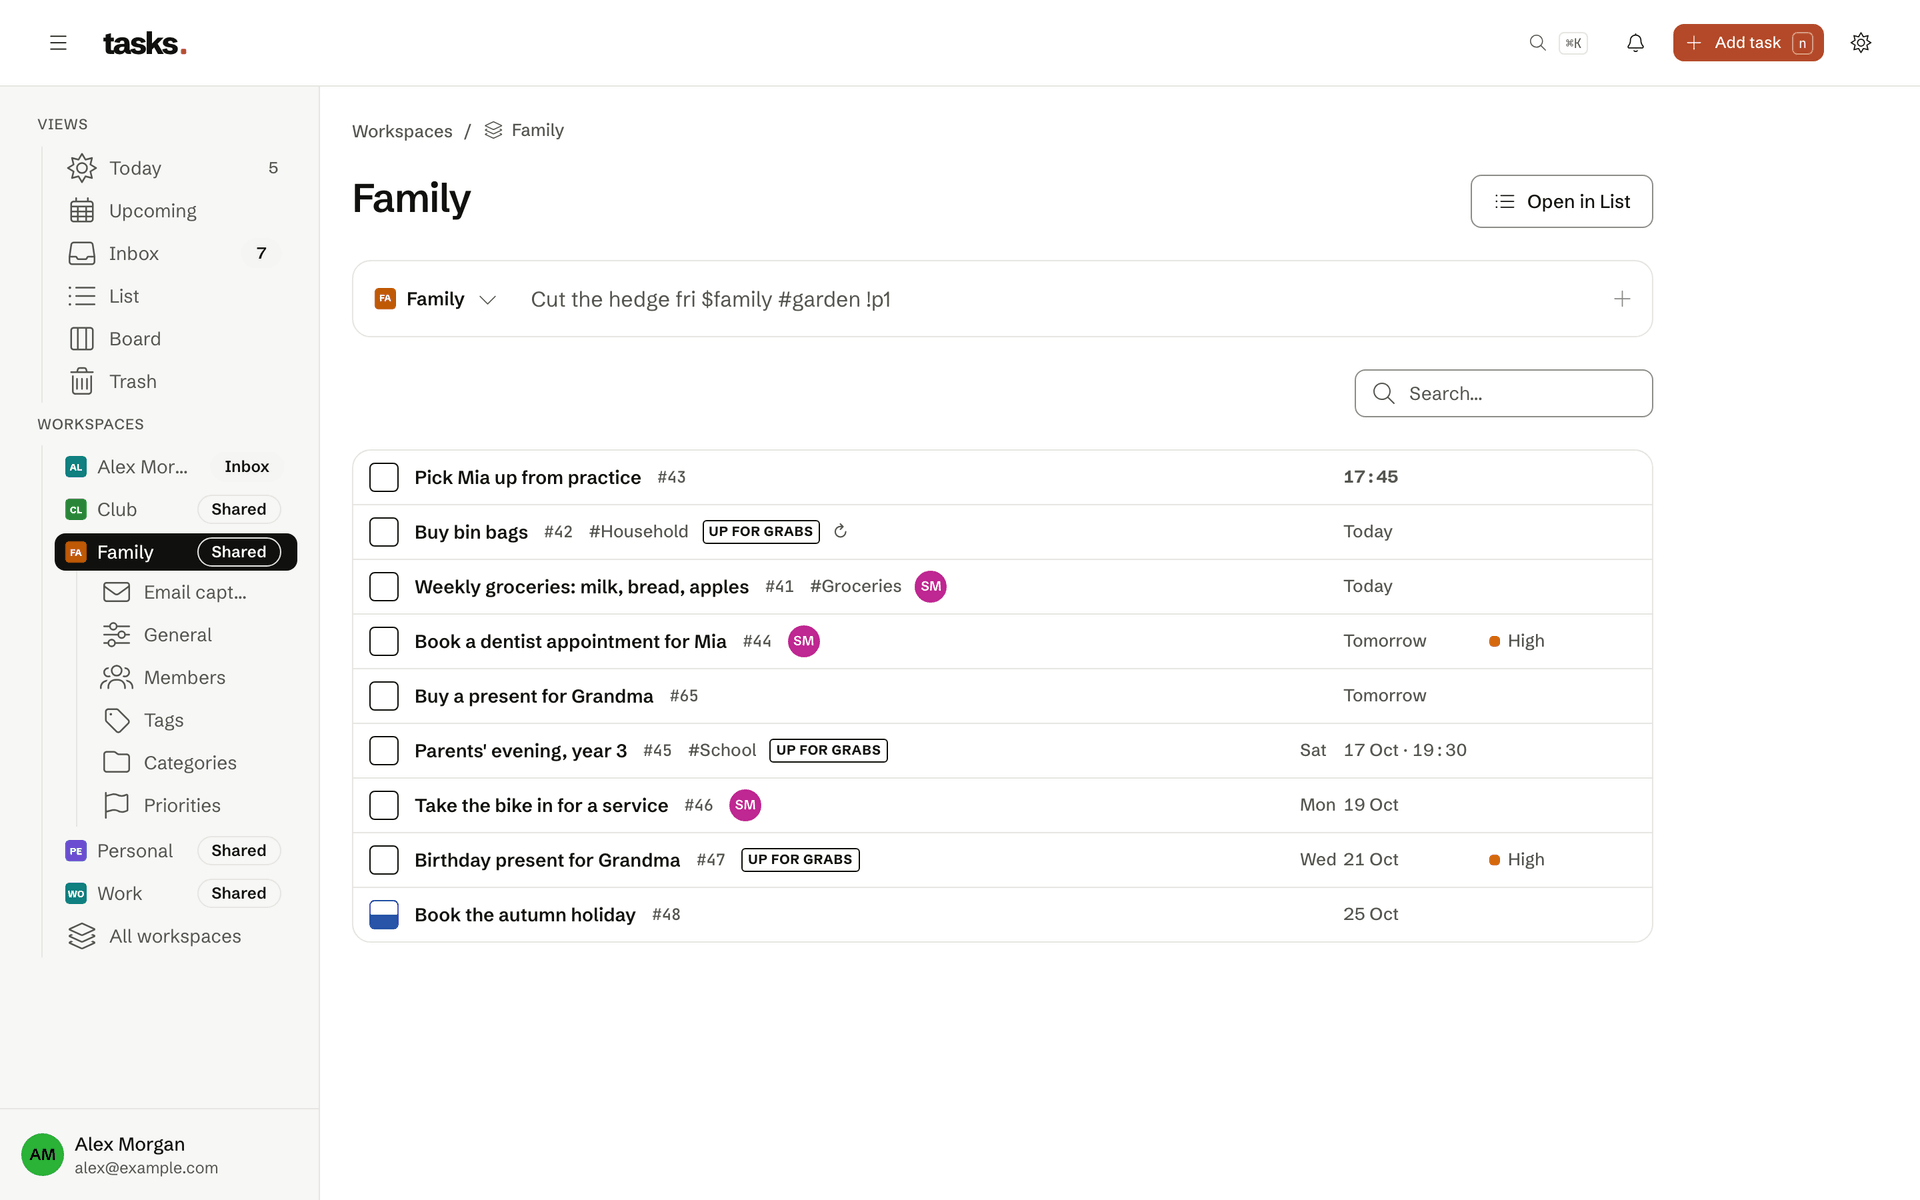Viewport: 1920px width, 1200px height.
Task: Click SM avatar on dentist appointment task
Action: 803,641
